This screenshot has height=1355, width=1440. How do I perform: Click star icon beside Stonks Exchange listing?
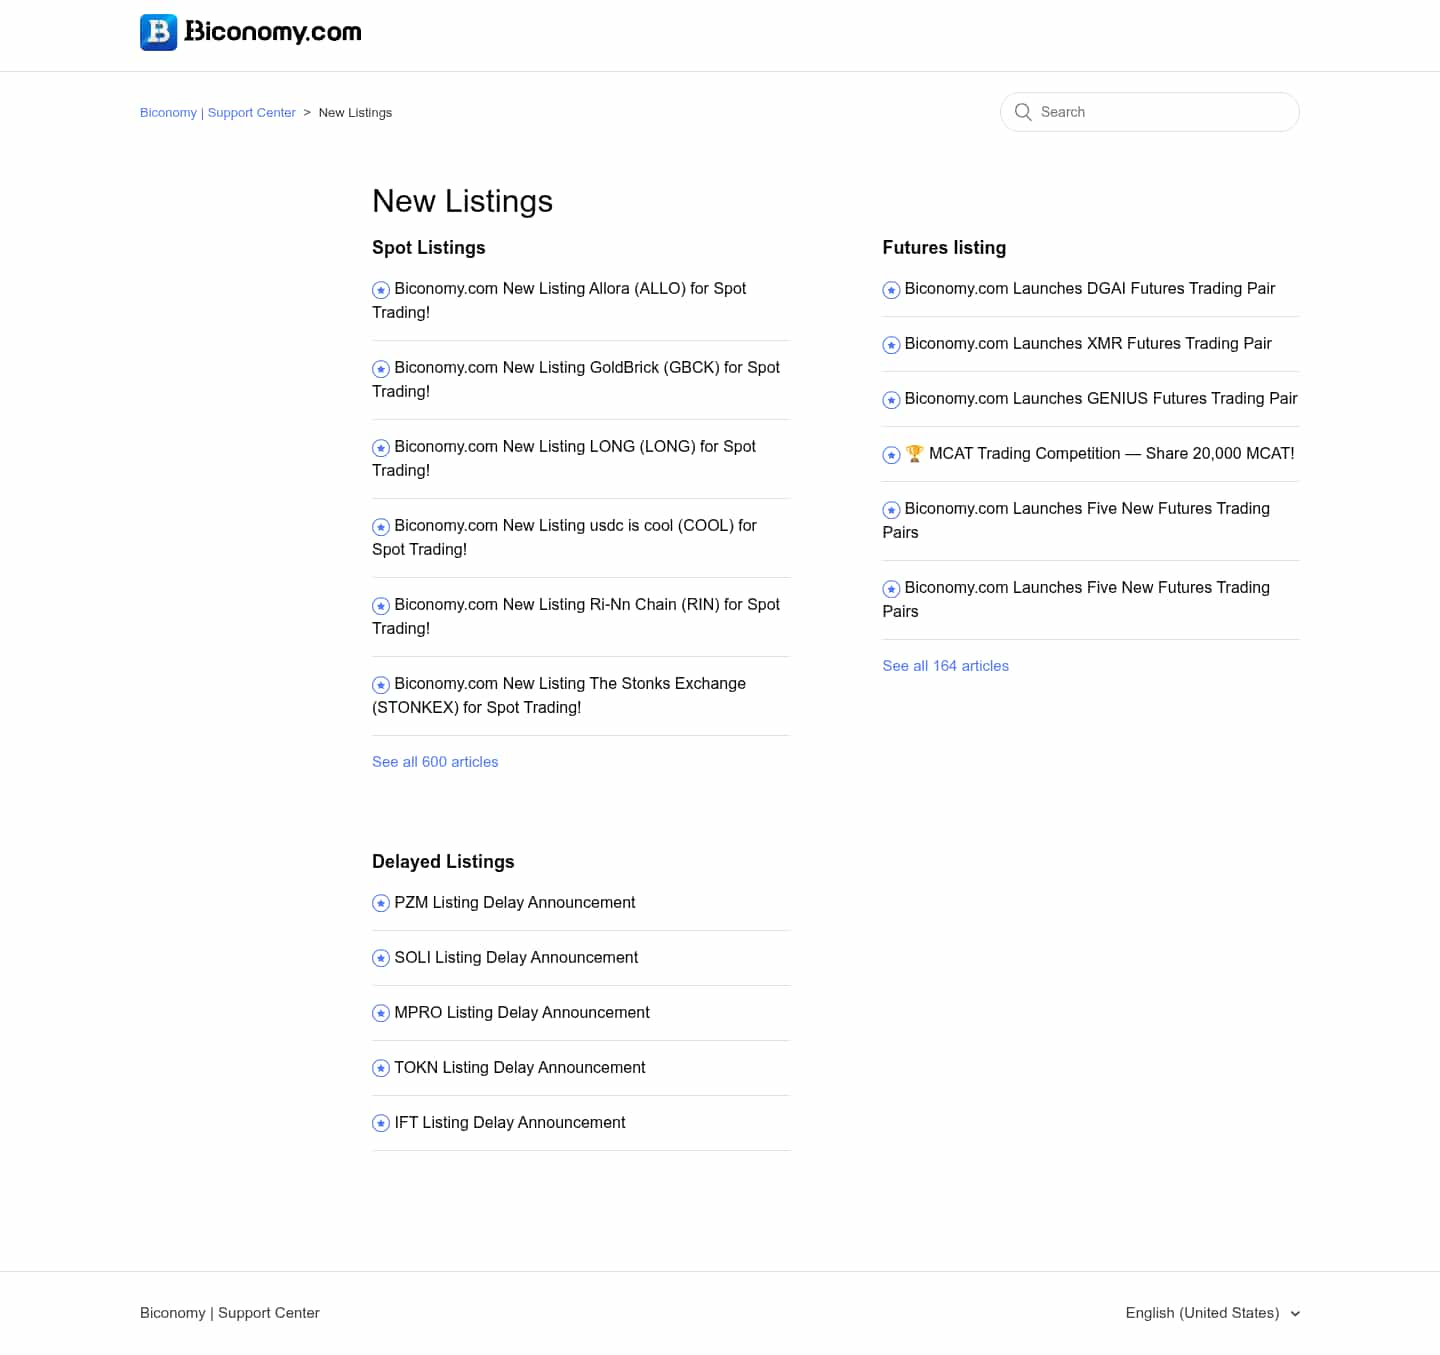381,685
